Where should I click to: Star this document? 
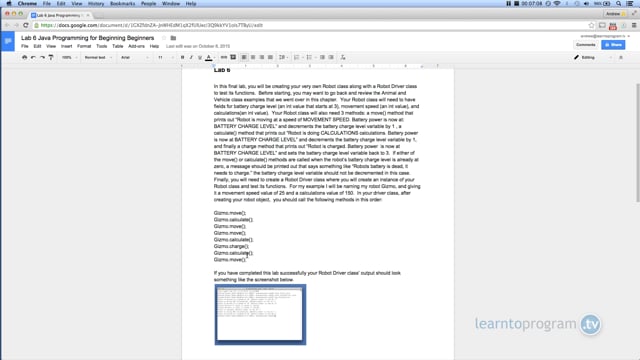tap(164, 38)
